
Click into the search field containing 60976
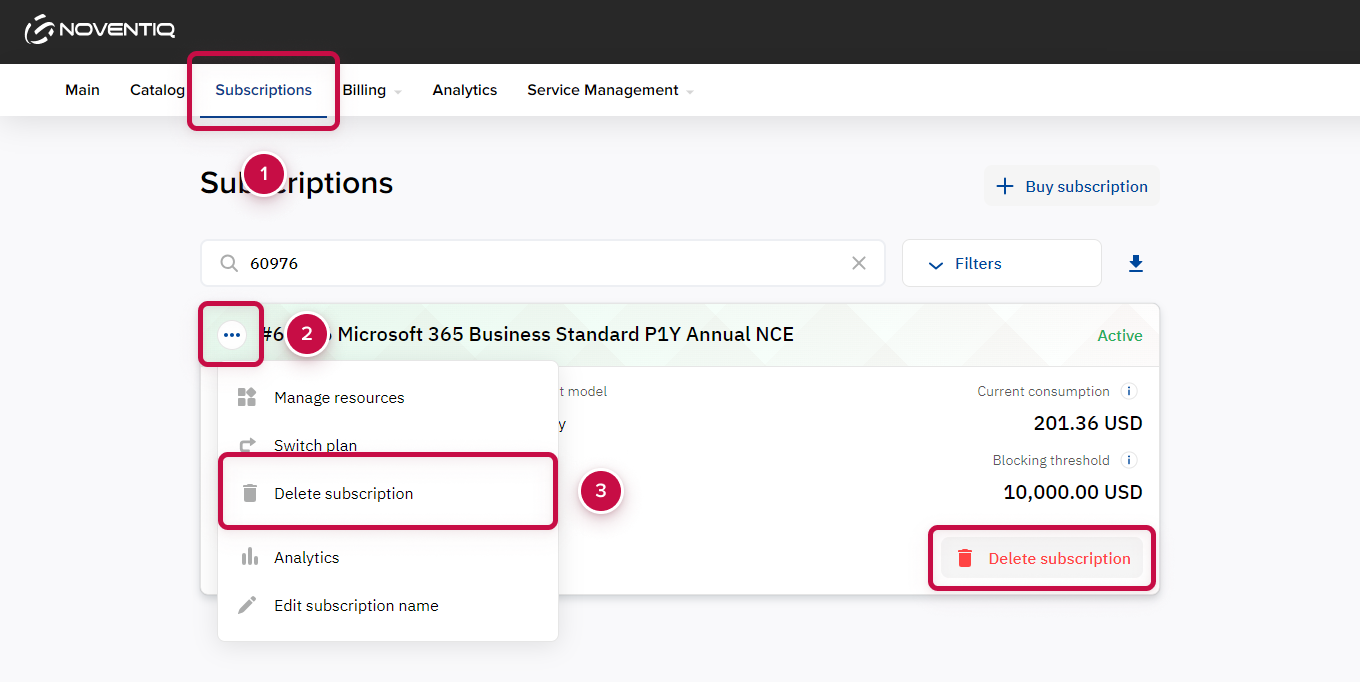tap(540, 263)
